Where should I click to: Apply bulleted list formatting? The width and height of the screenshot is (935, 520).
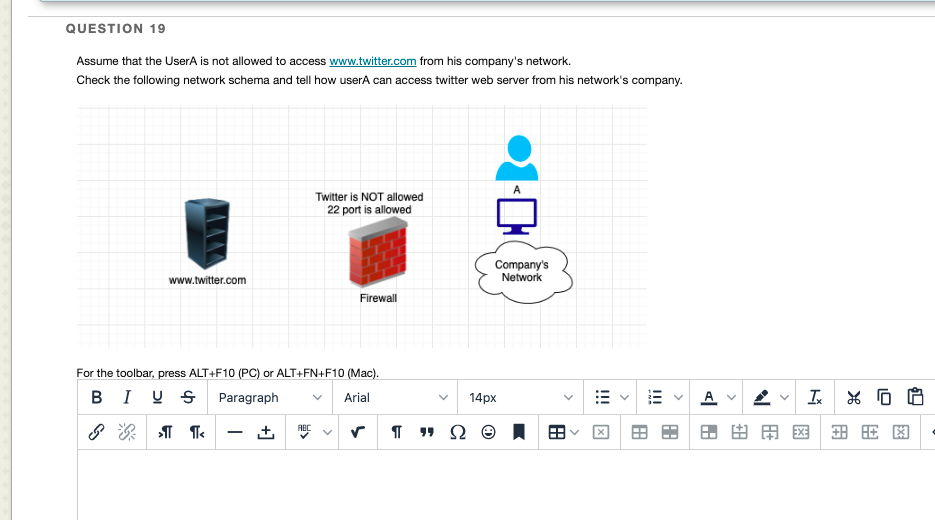point(602,397)
